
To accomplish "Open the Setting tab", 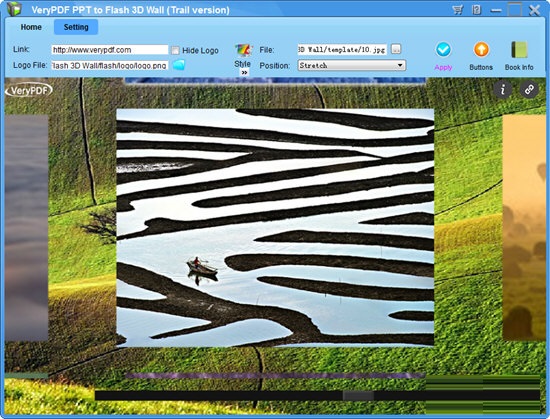I will [76, 27].
